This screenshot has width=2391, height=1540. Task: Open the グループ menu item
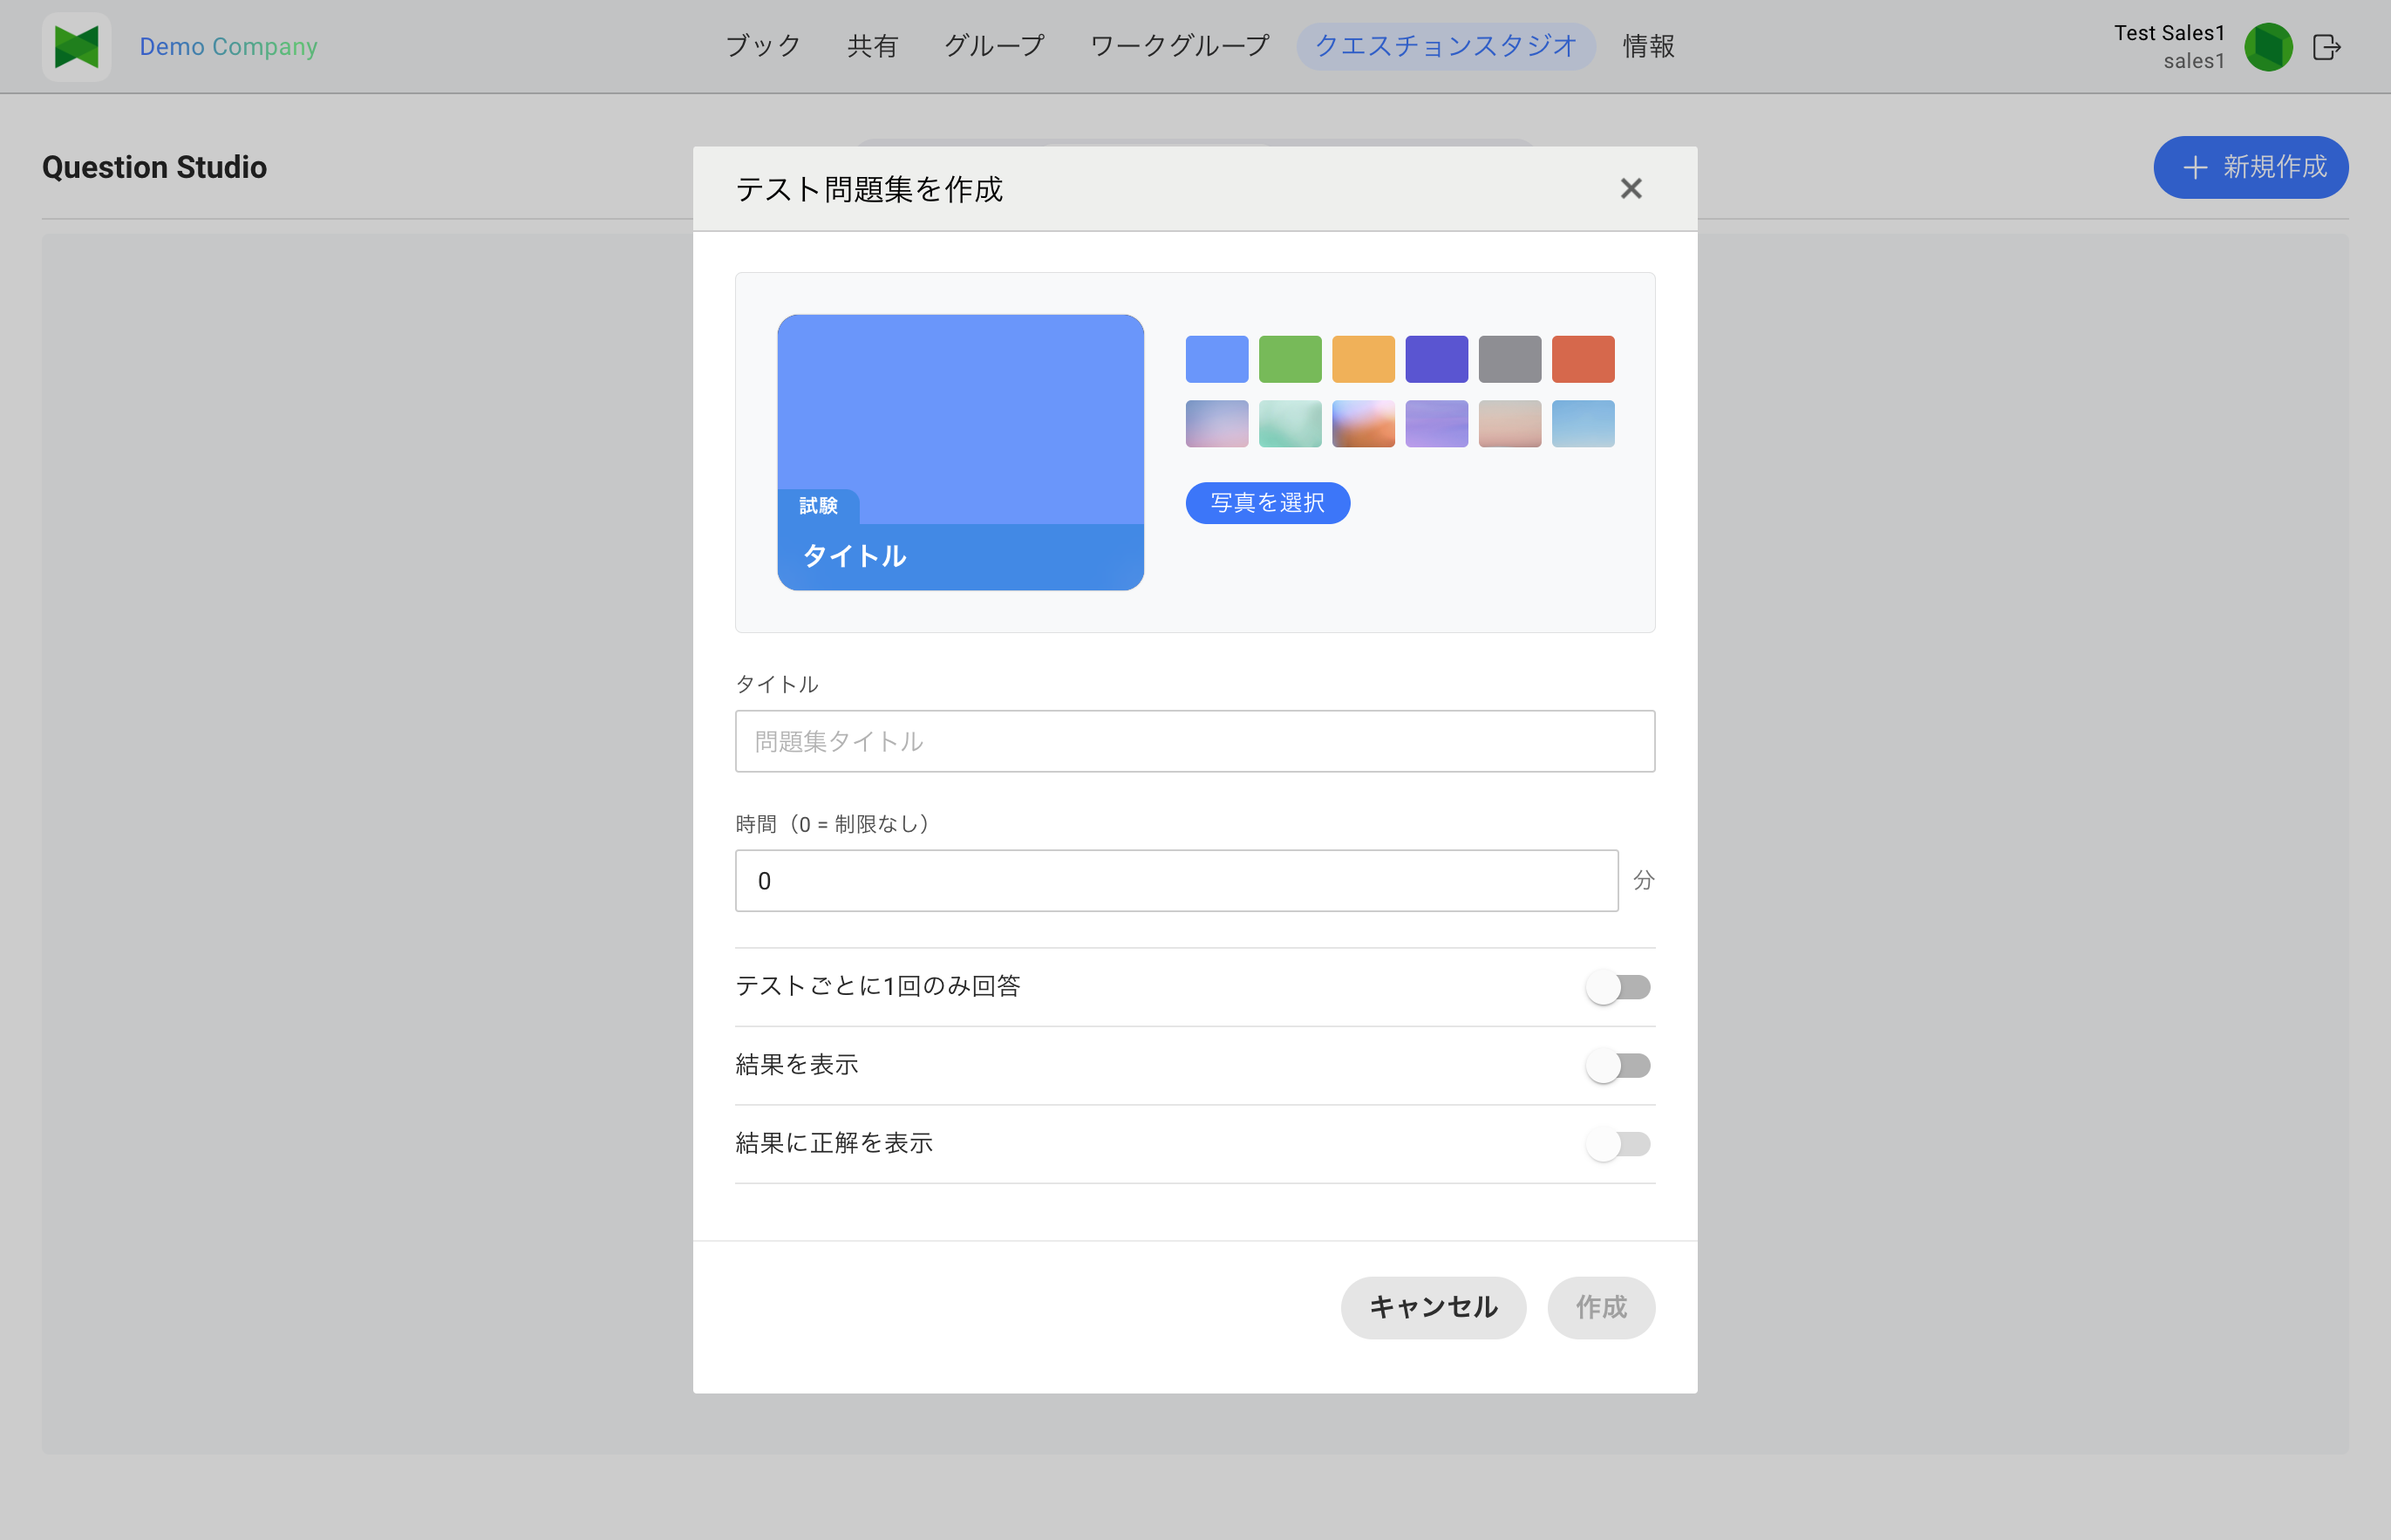[x=994, y=46]
